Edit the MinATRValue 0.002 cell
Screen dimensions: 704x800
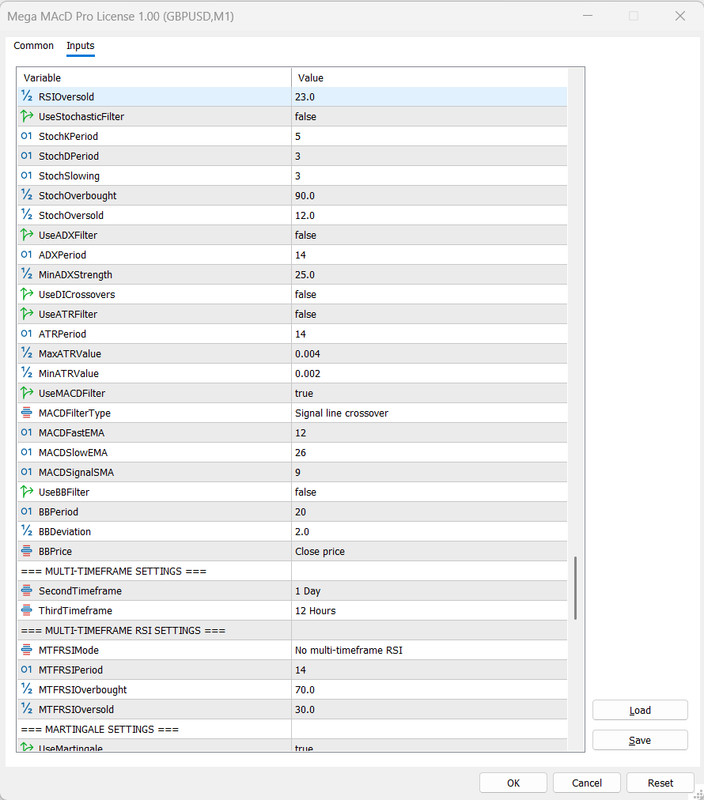pyautogui.click(x=429, y=373)
